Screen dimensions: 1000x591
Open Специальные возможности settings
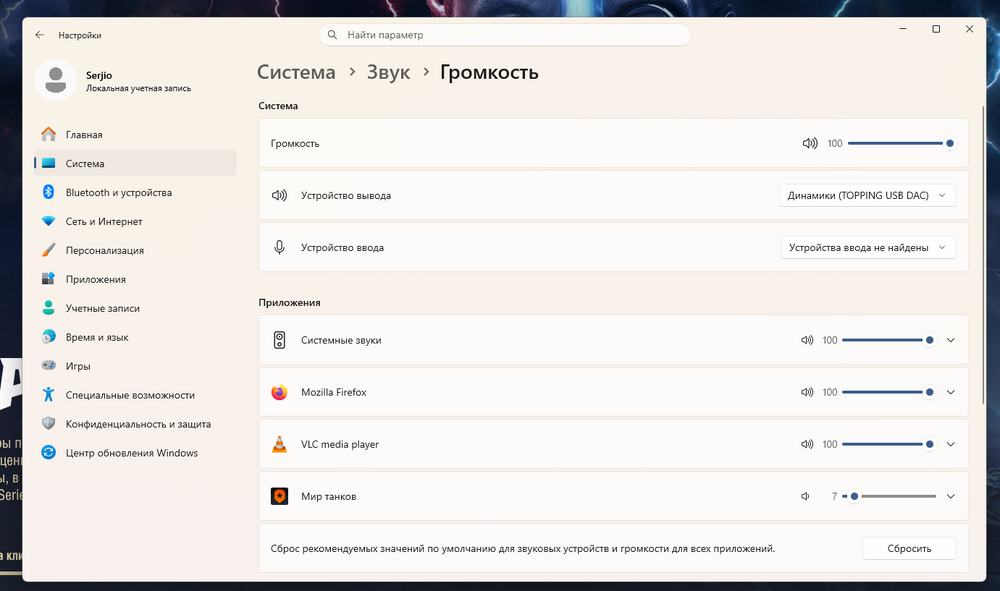pyautogui.click(x=135, y=395)
